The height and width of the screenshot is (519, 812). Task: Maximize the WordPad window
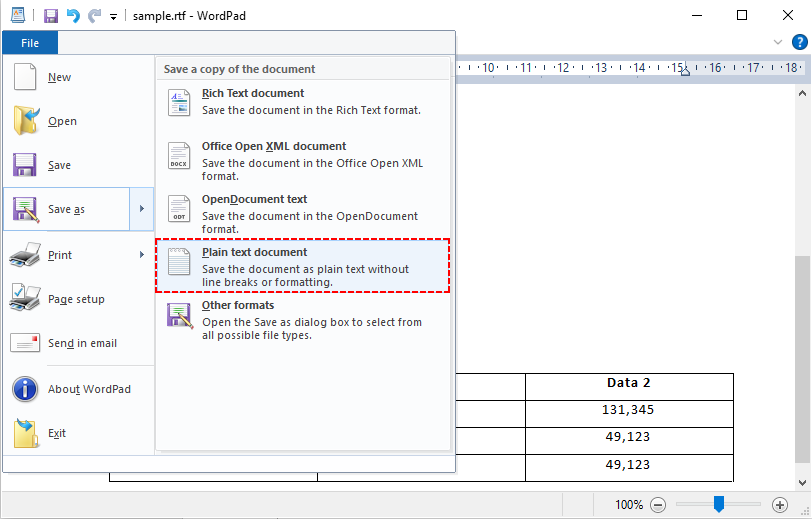(x=742, y=16)
